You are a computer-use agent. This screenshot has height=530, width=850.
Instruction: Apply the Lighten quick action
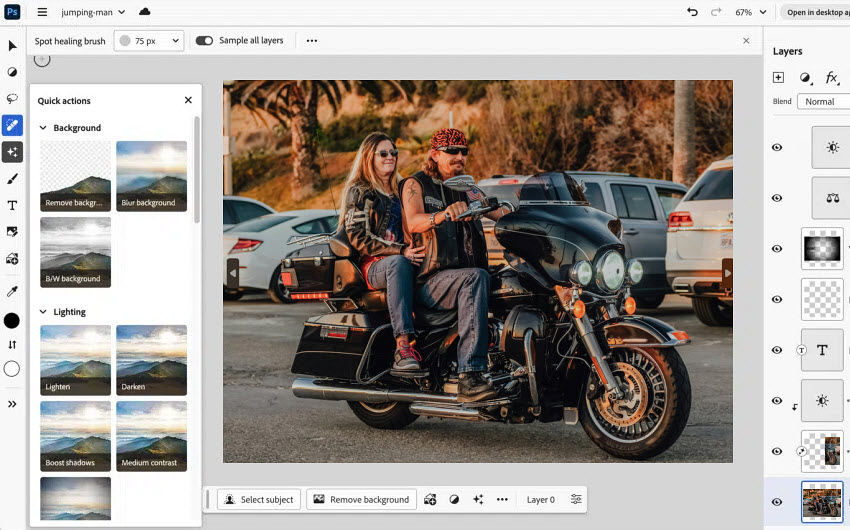pos(75,360)
